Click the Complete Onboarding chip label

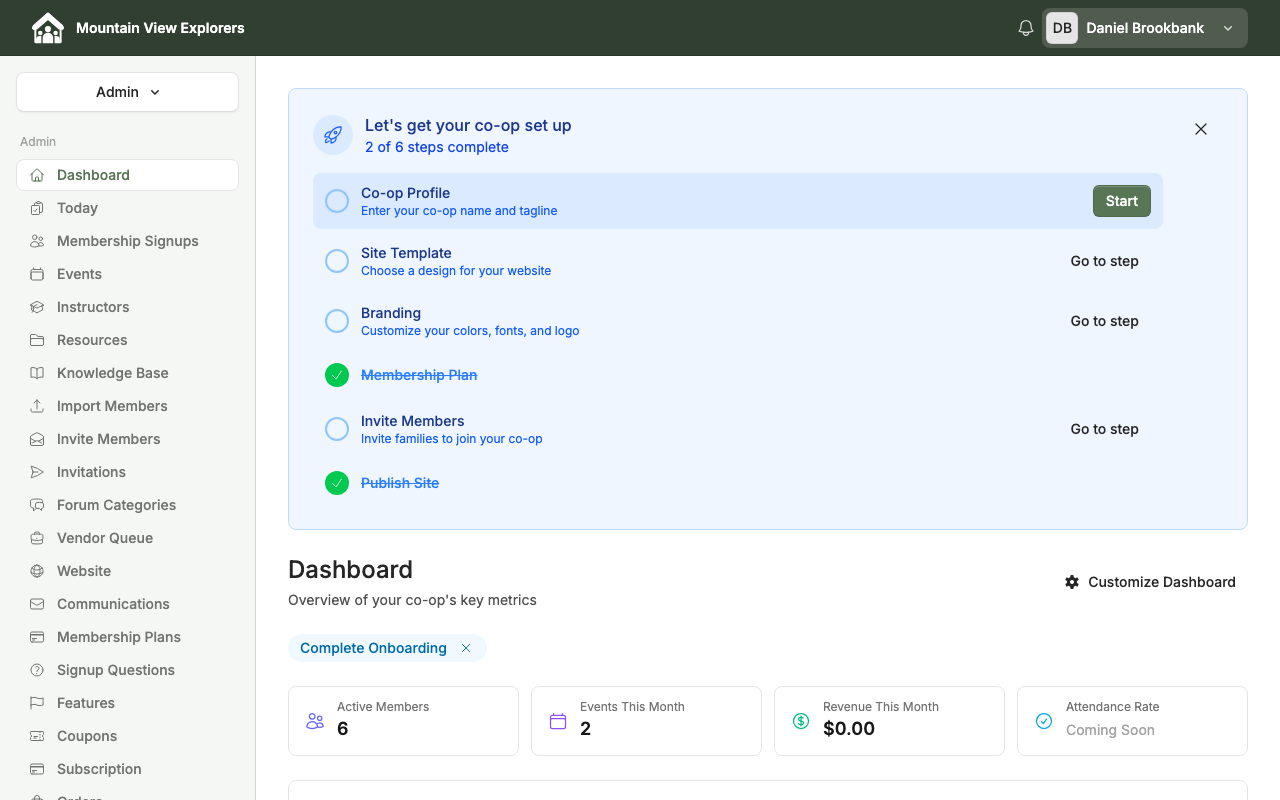tap(373, 648)
